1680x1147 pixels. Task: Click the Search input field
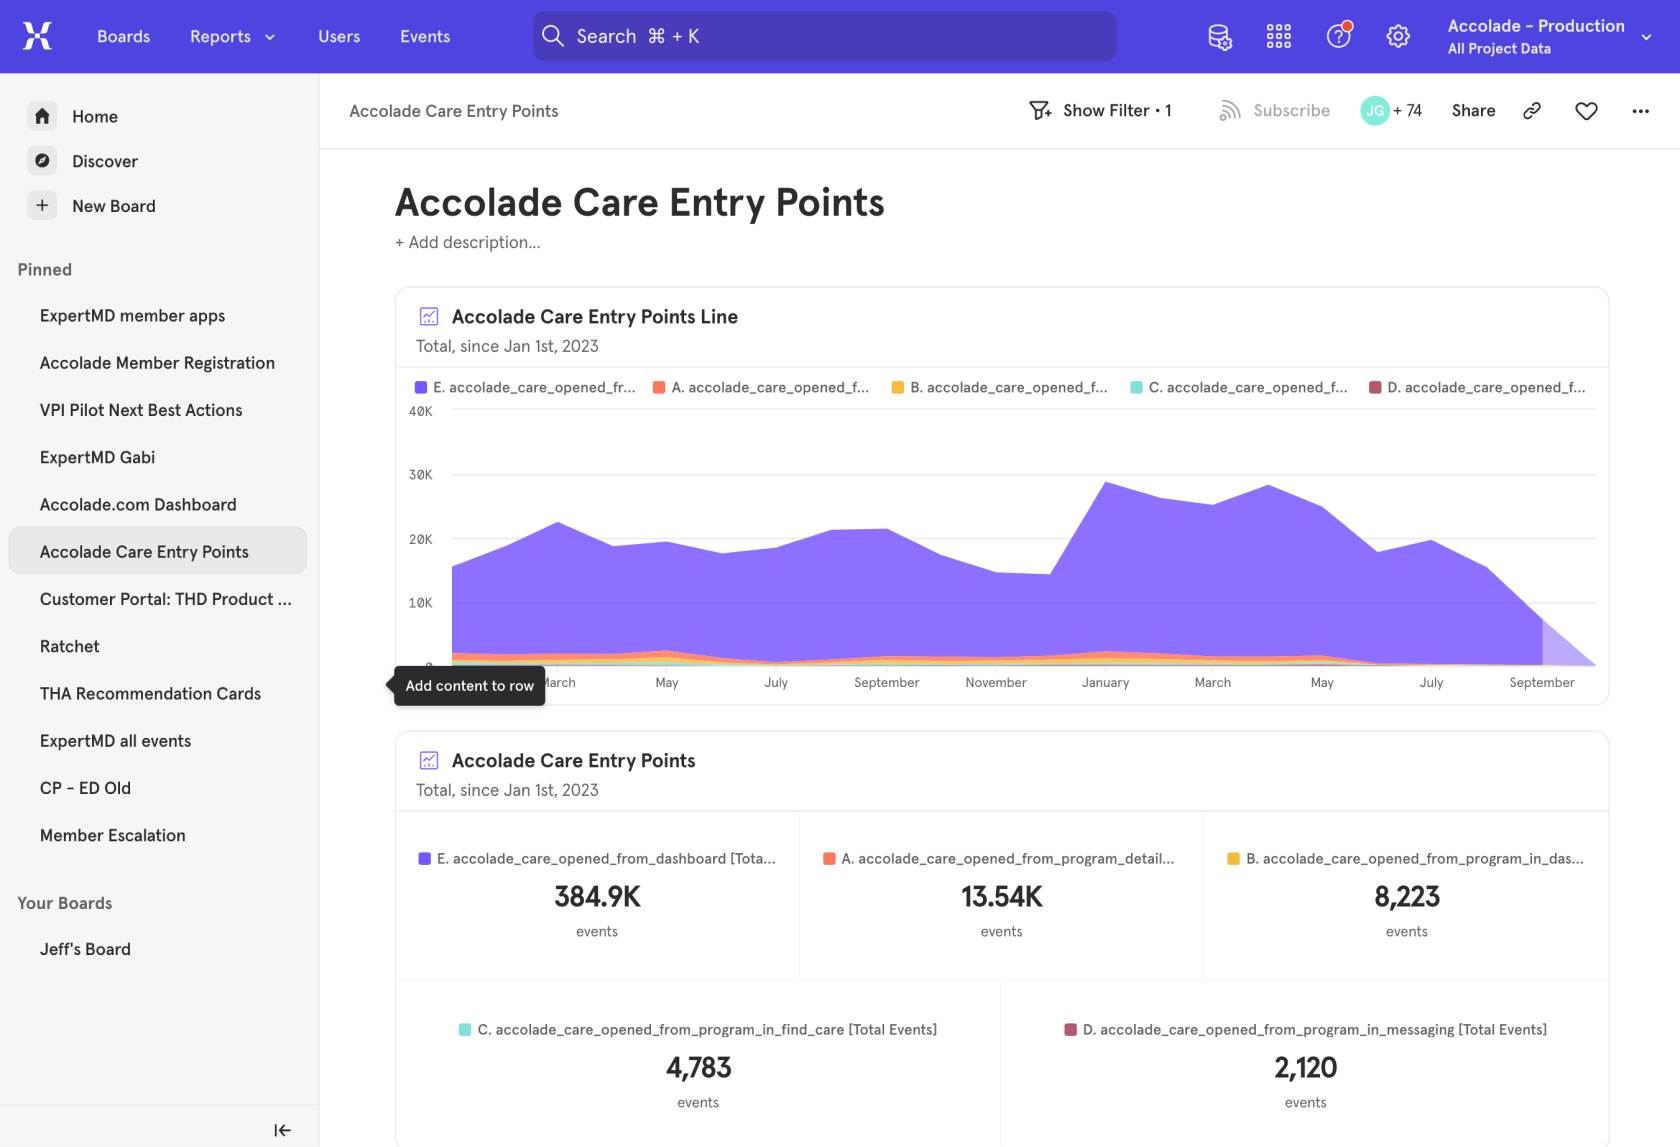click(x=825, y=37)
